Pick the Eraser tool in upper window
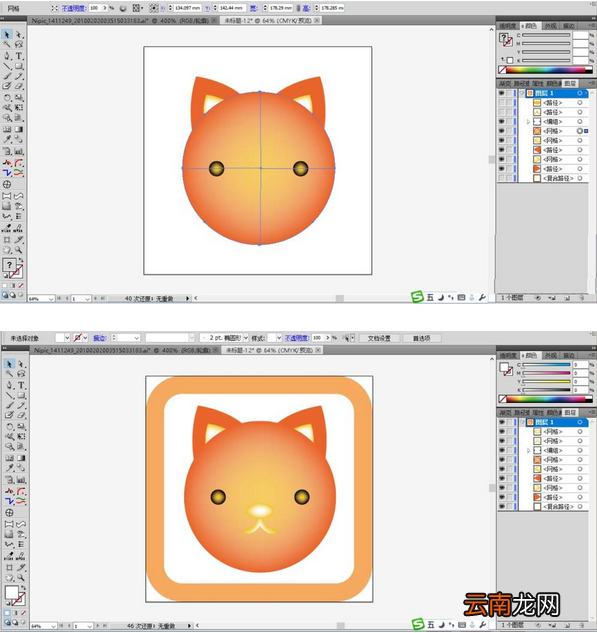 click(19, 86)
